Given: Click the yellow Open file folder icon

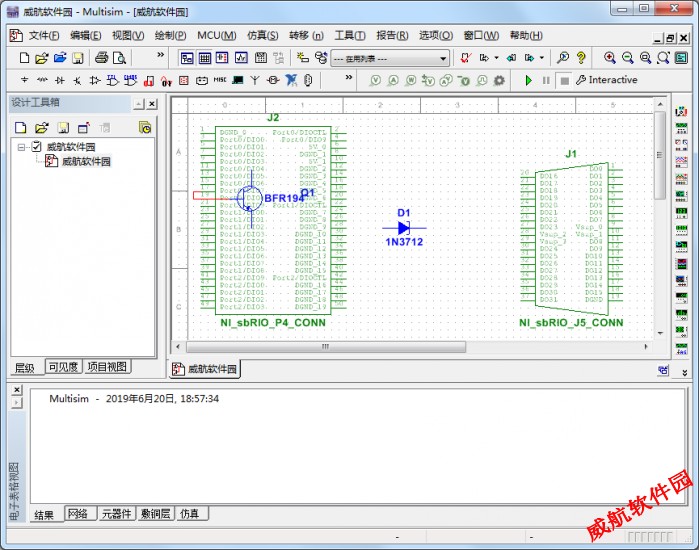Looking at the screenshot, I should click(41, 58).
